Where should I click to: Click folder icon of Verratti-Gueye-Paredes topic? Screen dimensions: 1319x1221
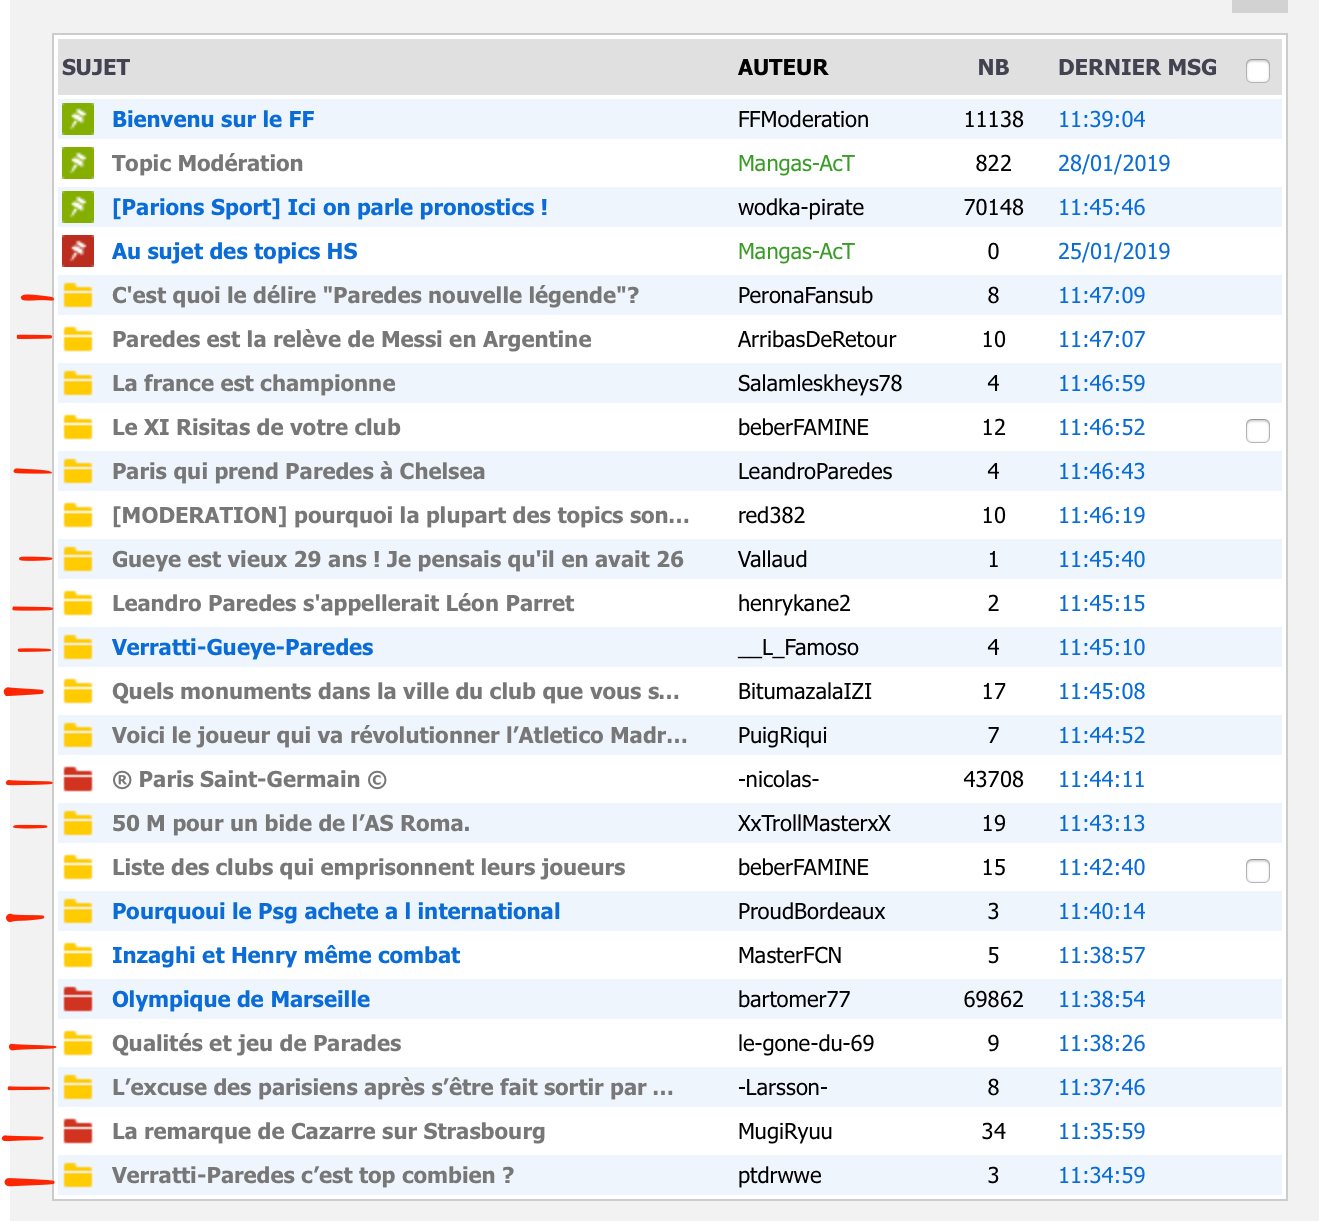[78, 647]
